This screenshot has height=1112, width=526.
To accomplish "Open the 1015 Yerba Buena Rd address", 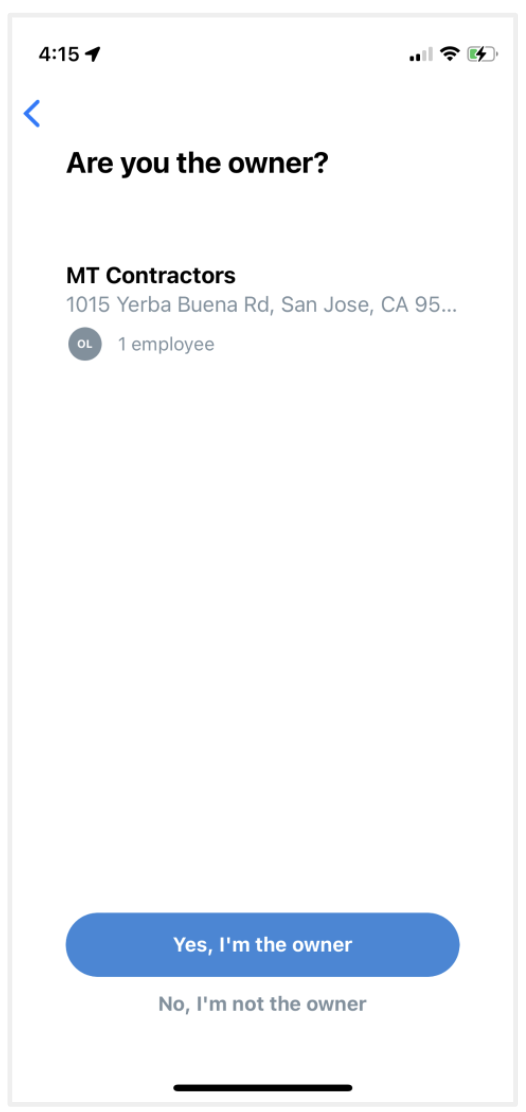I will pos(262,305).
